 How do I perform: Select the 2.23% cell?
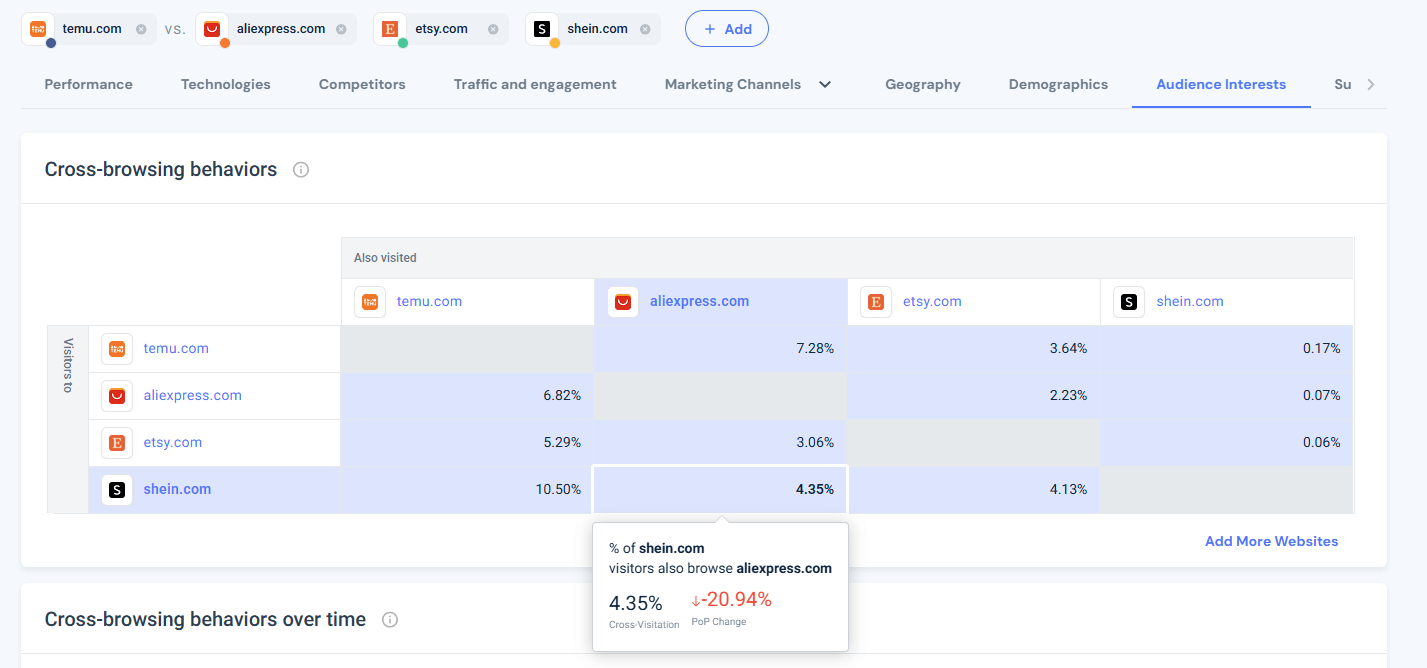(x=974, y=396)
